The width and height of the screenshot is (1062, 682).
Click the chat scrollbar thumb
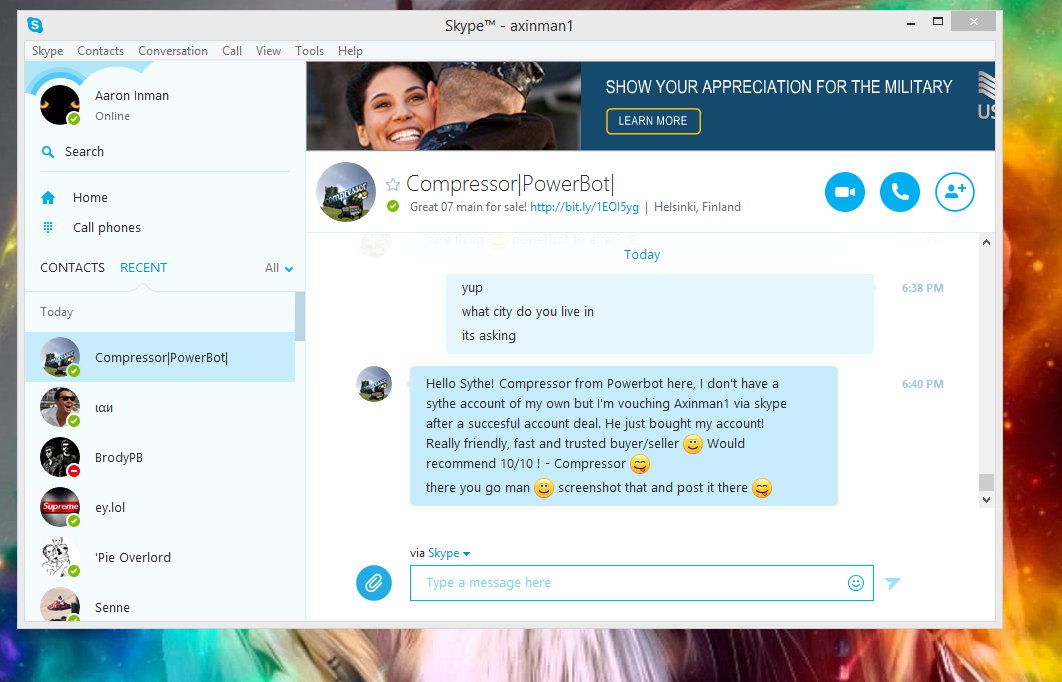986,482
